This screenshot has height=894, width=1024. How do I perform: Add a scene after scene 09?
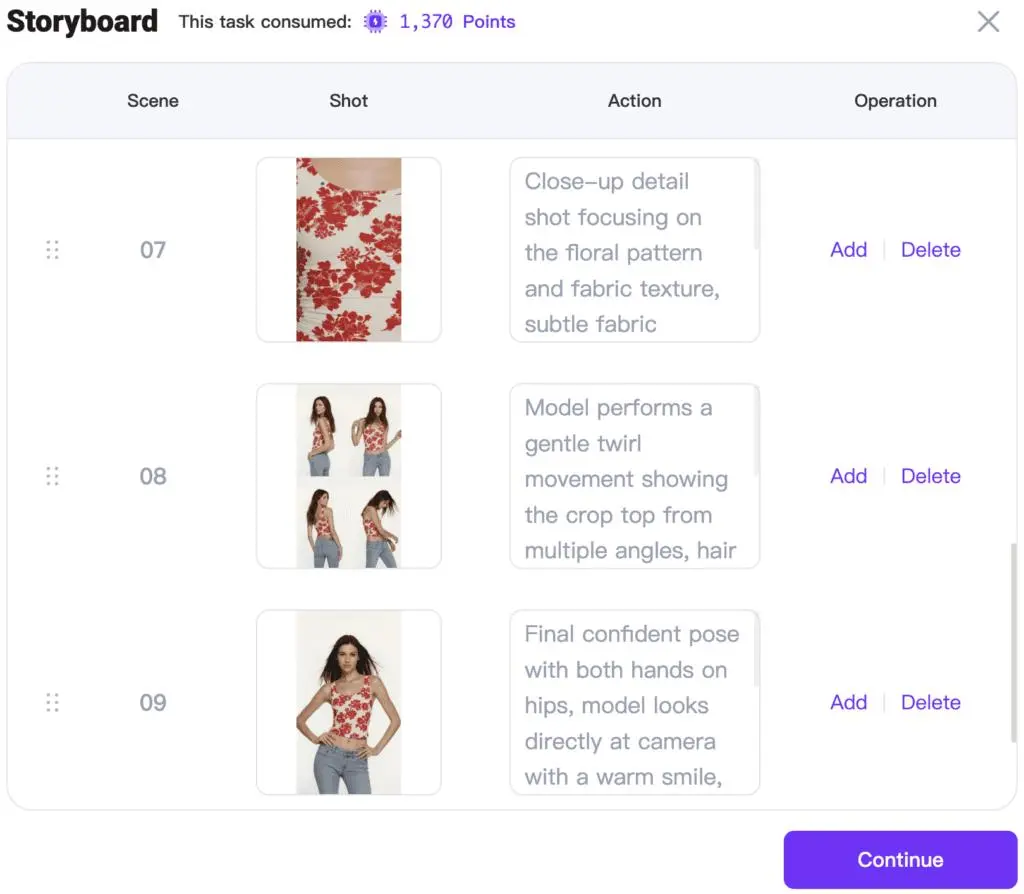848,703
